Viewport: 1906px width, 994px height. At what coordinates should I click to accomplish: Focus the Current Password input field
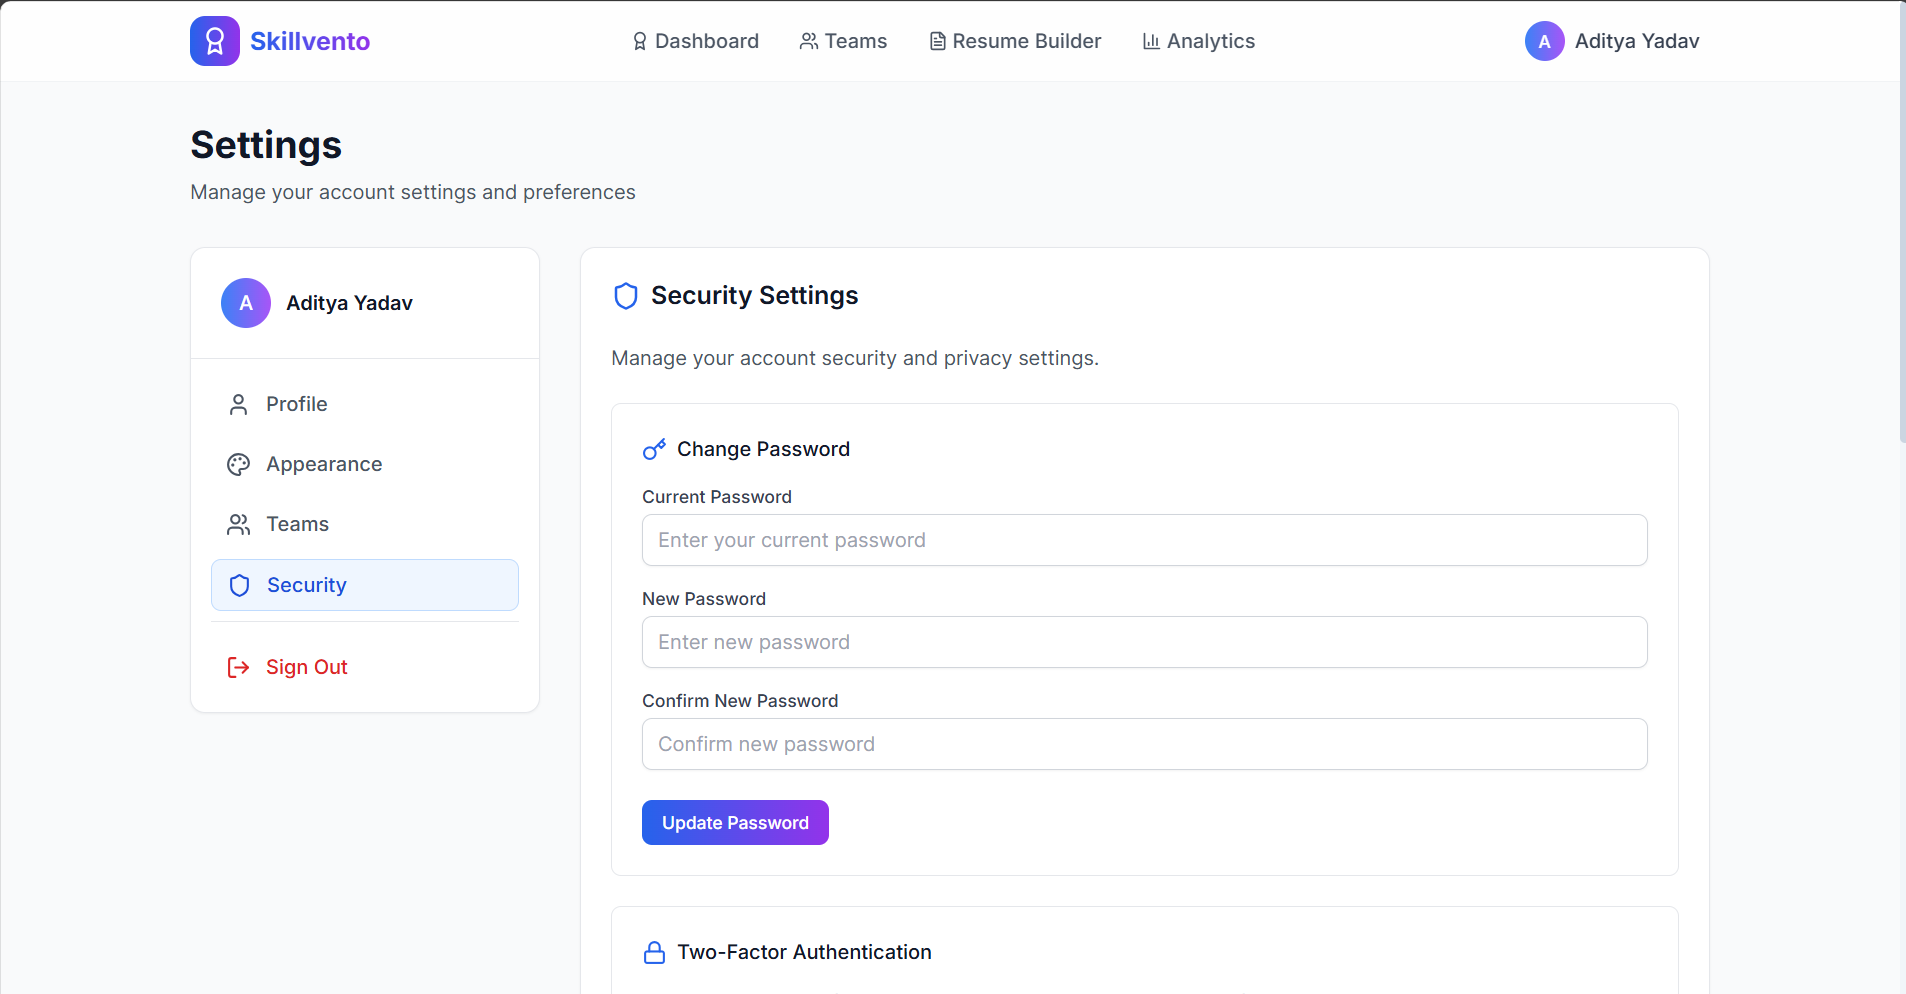(x=1144, y=540)
